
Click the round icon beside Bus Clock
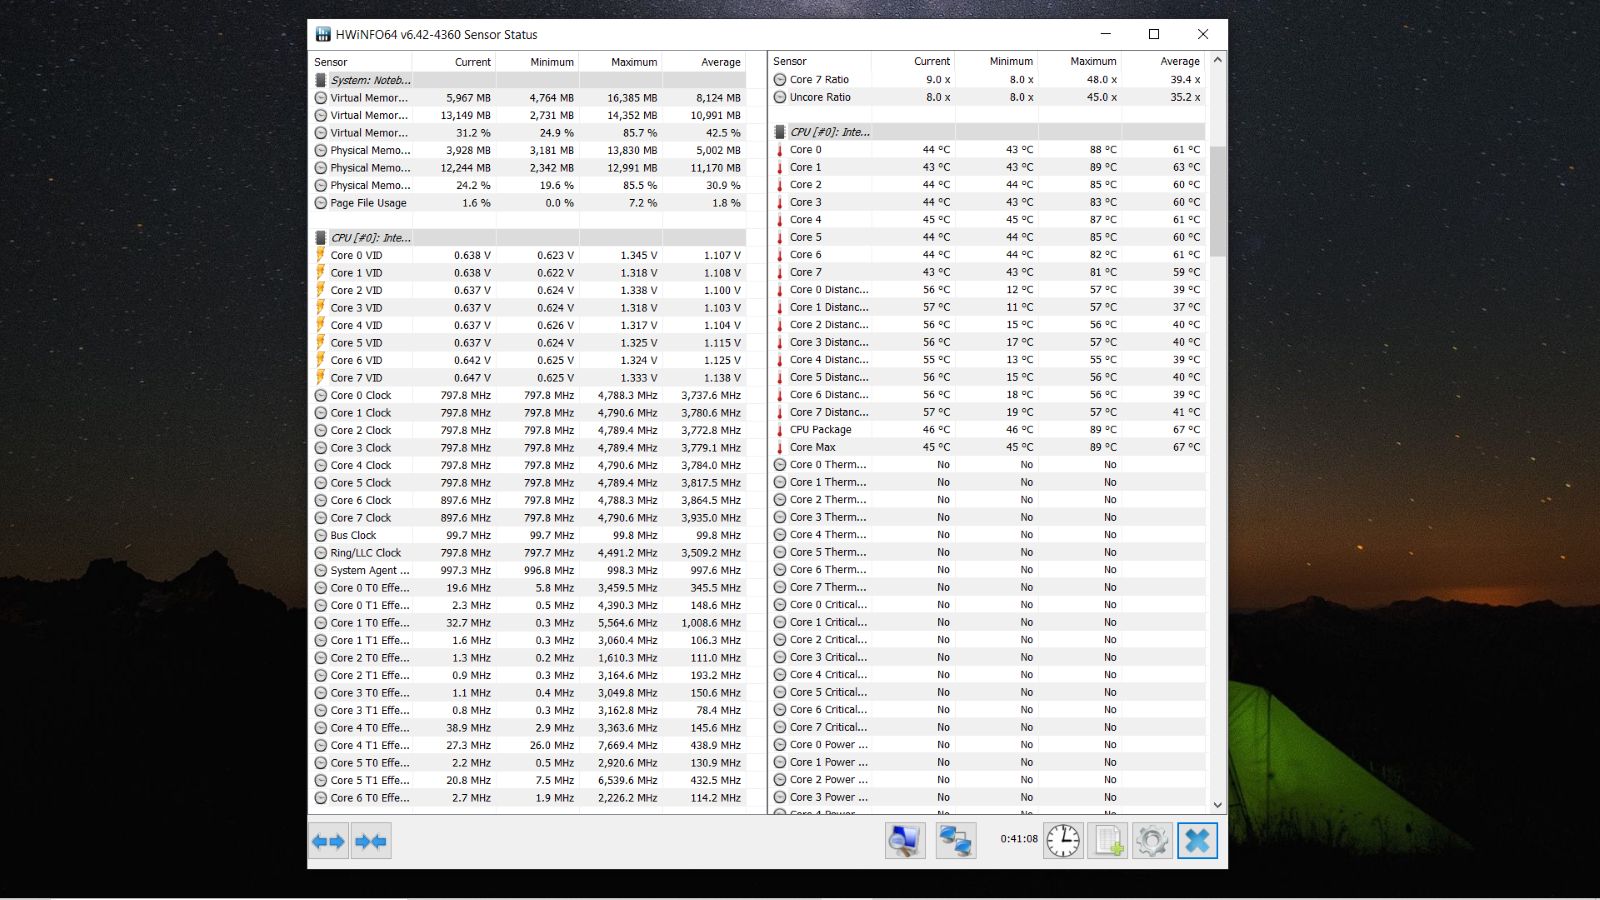(321, 535)
